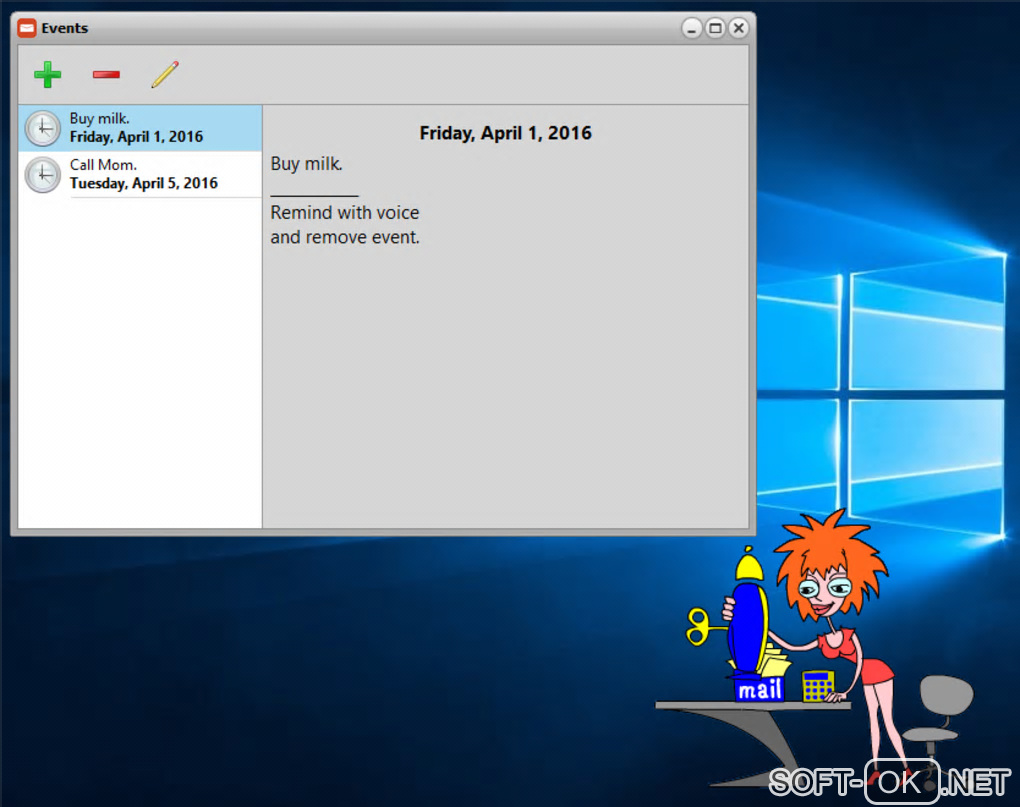Edit event using the pencil icon

[165, 74]
